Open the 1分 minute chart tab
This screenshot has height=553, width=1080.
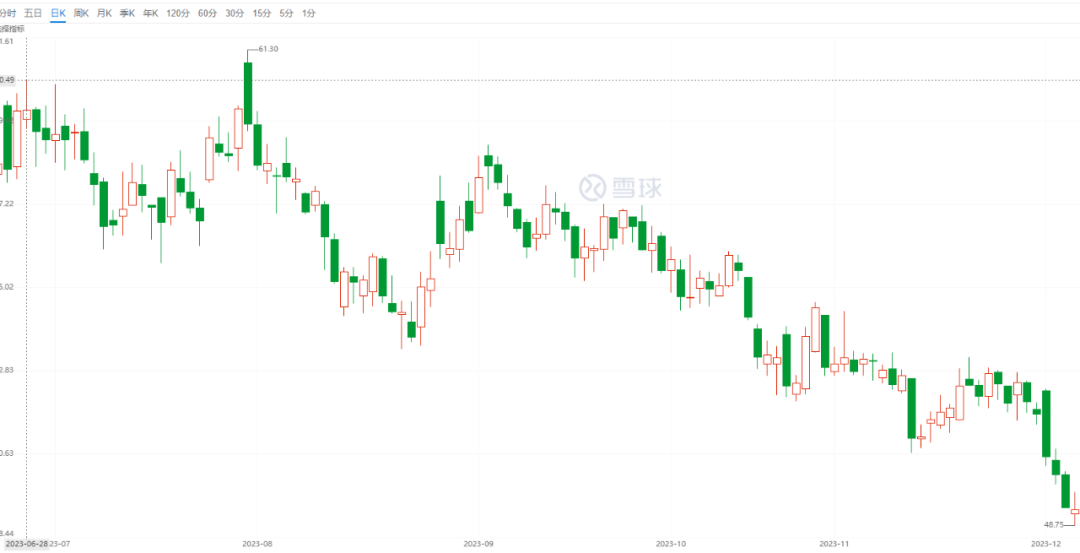(x=308, y=13)
